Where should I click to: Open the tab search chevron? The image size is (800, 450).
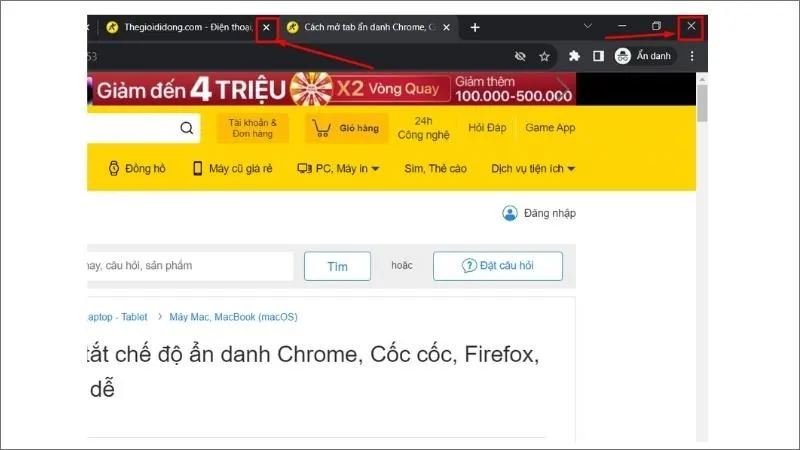(588, 26)
